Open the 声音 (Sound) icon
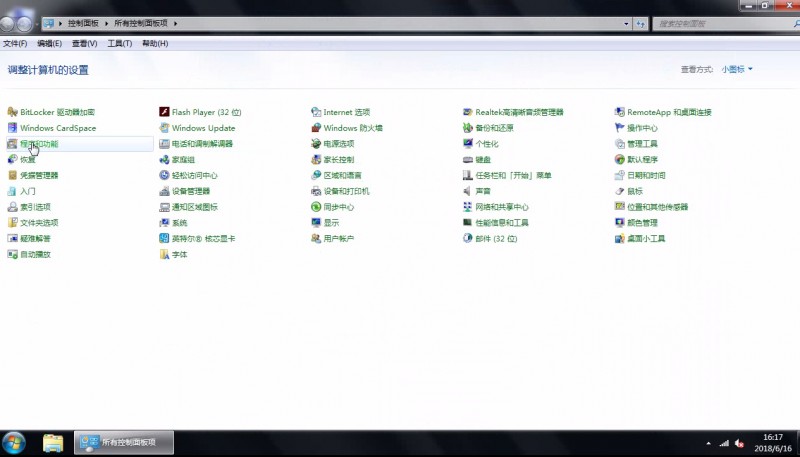 click(467, 191)
